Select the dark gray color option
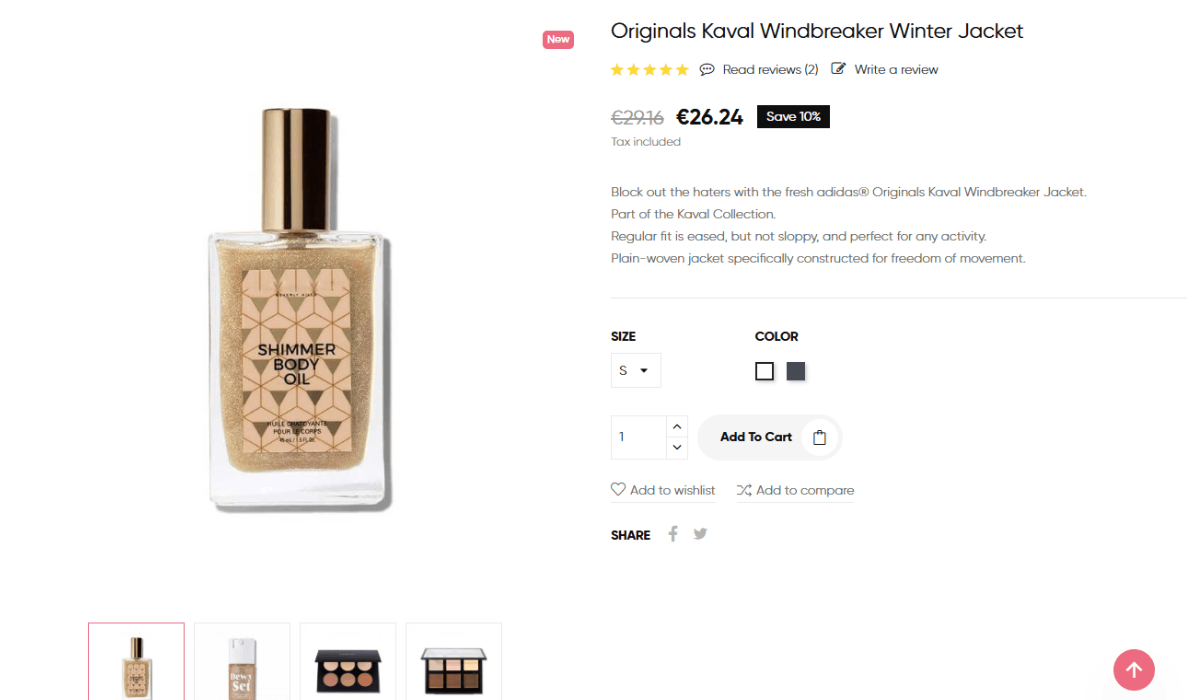This screenshot has height=700, width=1200. pos(796,371)
